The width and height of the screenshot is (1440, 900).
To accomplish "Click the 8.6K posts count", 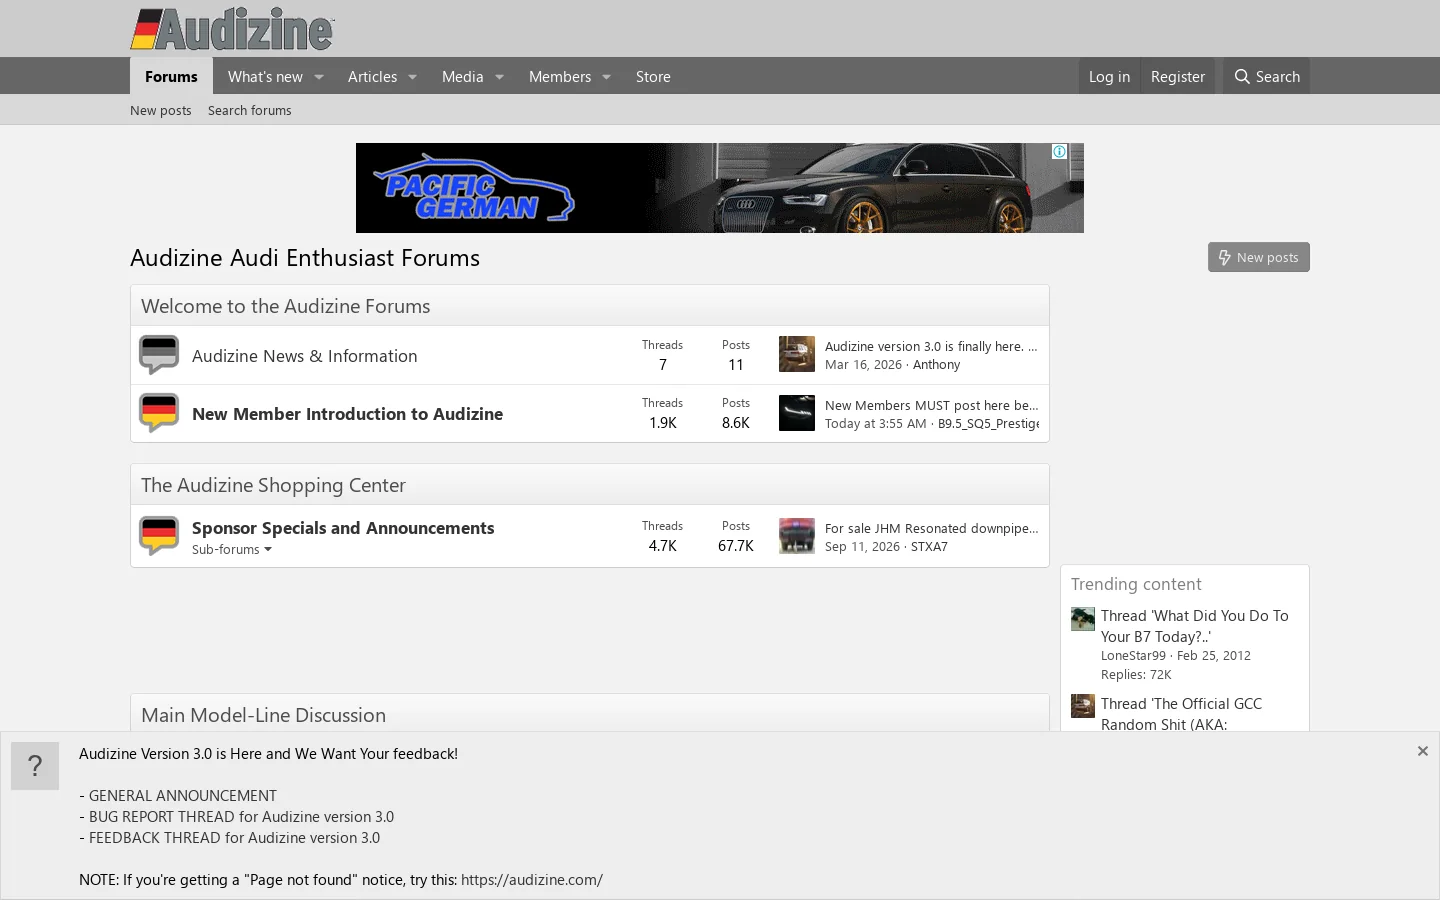I will [x=735, y=423].
